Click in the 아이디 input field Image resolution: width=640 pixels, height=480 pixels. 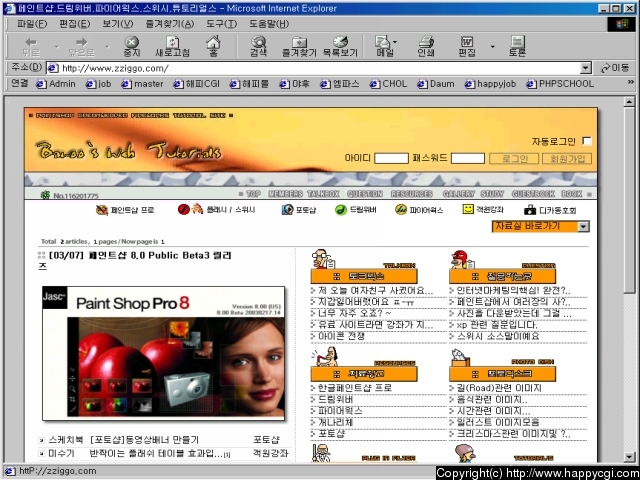tap(391, 158)
